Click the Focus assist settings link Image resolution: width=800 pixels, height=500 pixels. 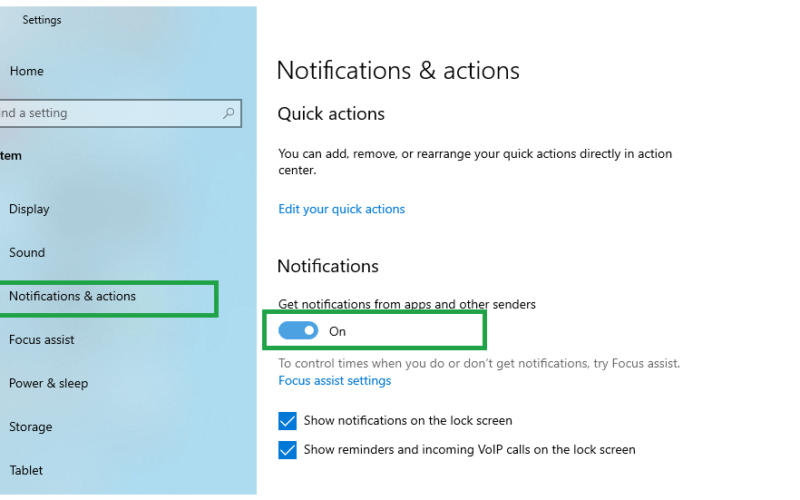(x=335, y=381)
